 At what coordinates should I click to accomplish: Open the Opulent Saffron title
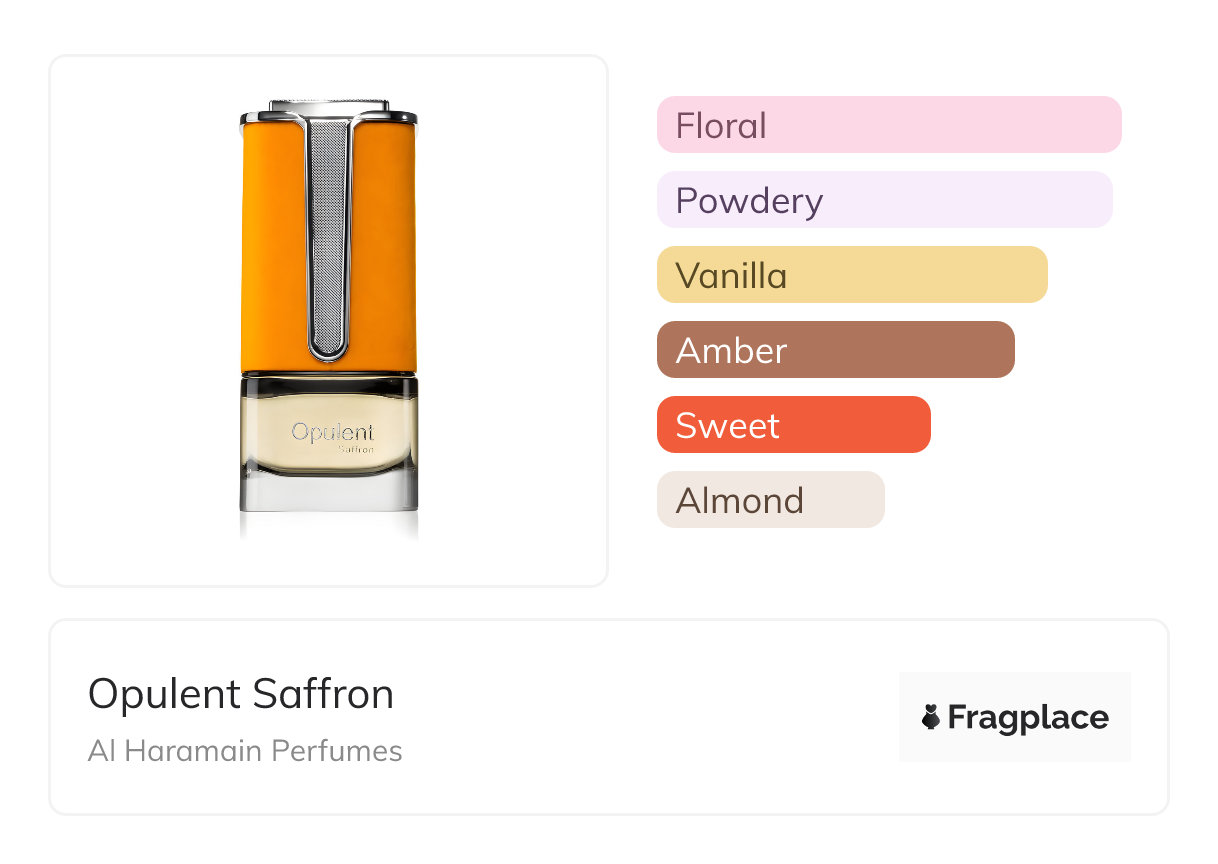coord(241,694)
